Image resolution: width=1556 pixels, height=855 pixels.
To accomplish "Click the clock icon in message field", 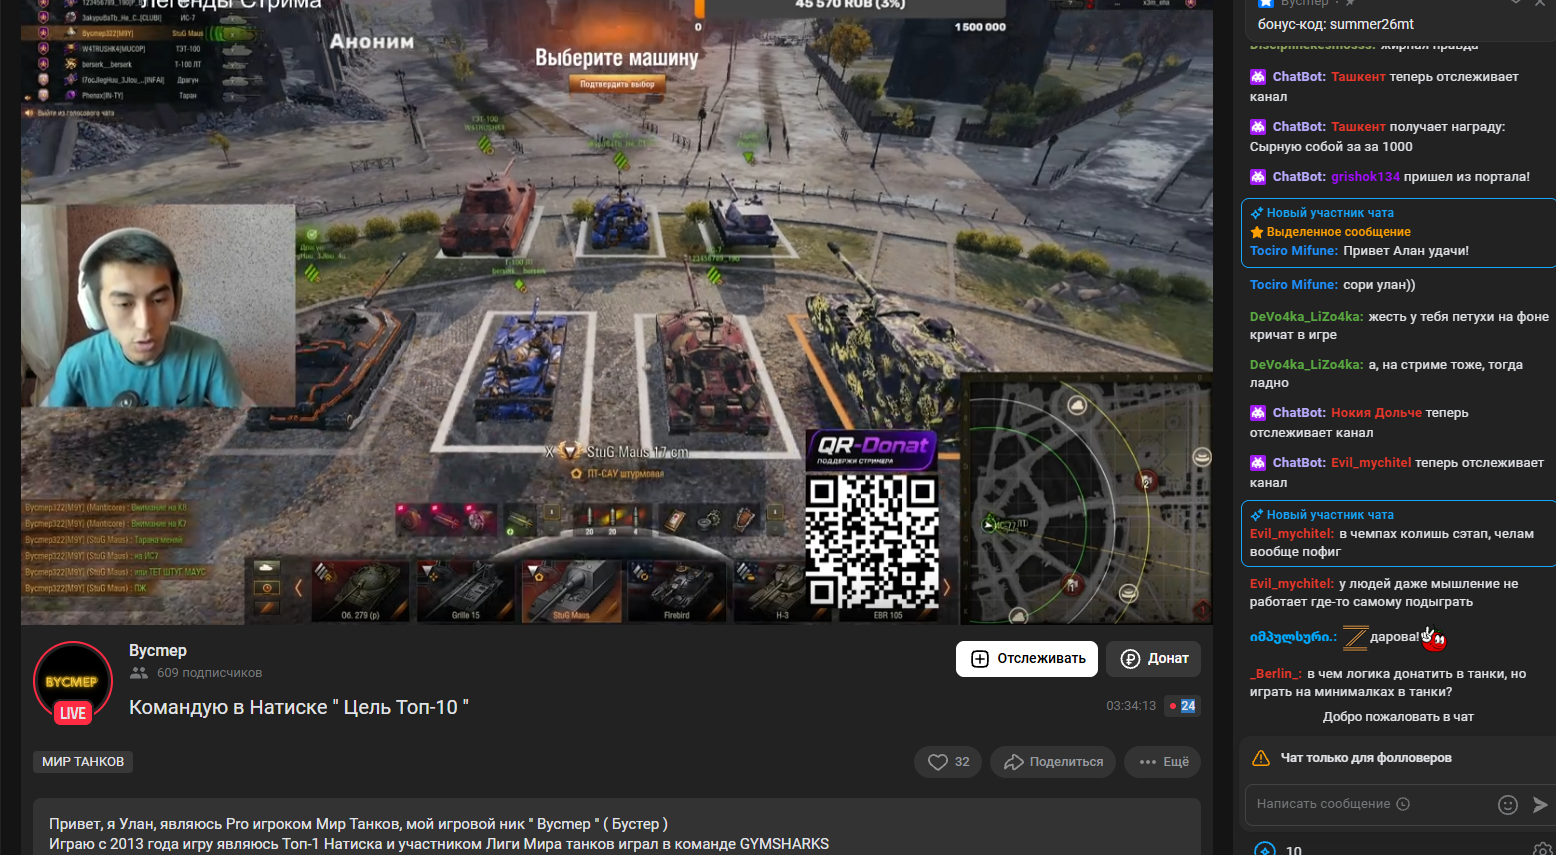I will coord(1403,804).
